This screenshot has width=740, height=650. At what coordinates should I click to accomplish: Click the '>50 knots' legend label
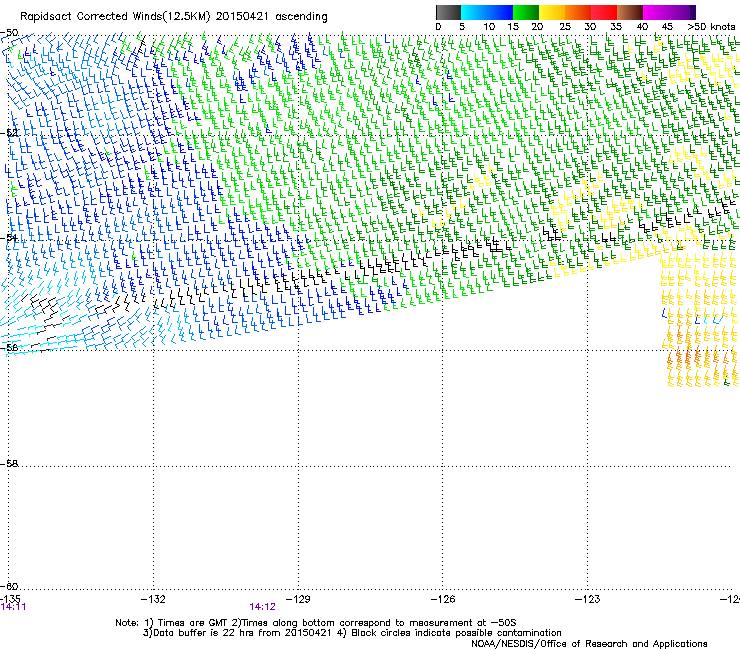point(711,27)
